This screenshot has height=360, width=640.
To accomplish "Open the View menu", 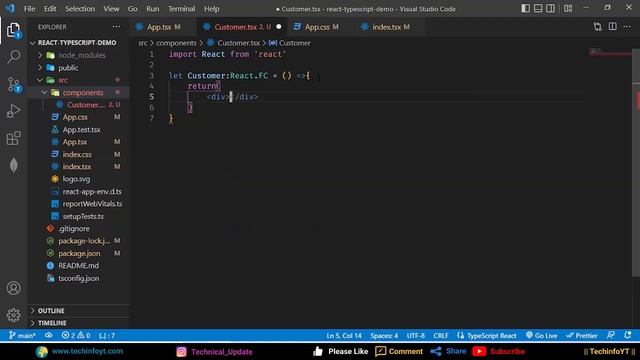I will pyautogui.click(x=111, y=9).
